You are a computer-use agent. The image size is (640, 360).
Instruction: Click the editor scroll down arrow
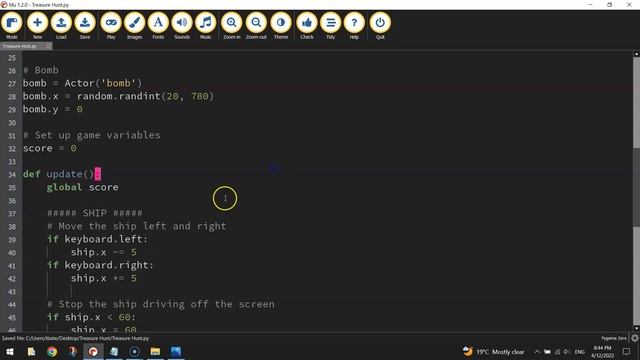pyautogui.click(x=636, y=328)
